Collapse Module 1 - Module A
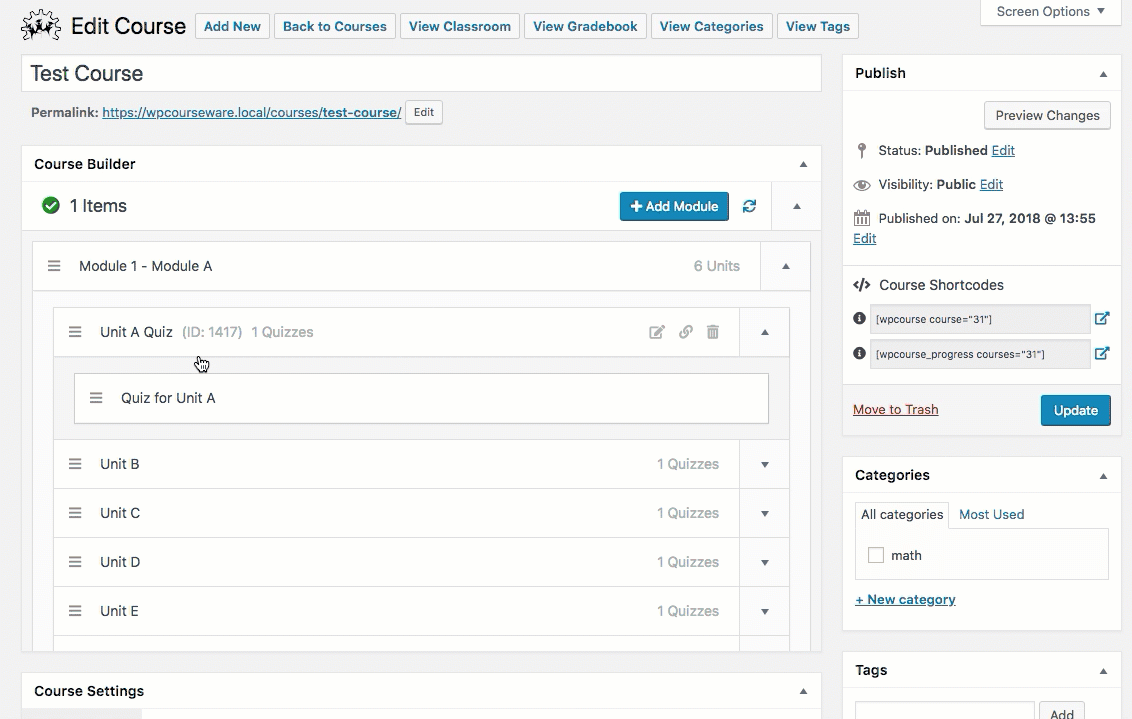The width and height of the screenshot is (1132, 719). click(786, 266)
